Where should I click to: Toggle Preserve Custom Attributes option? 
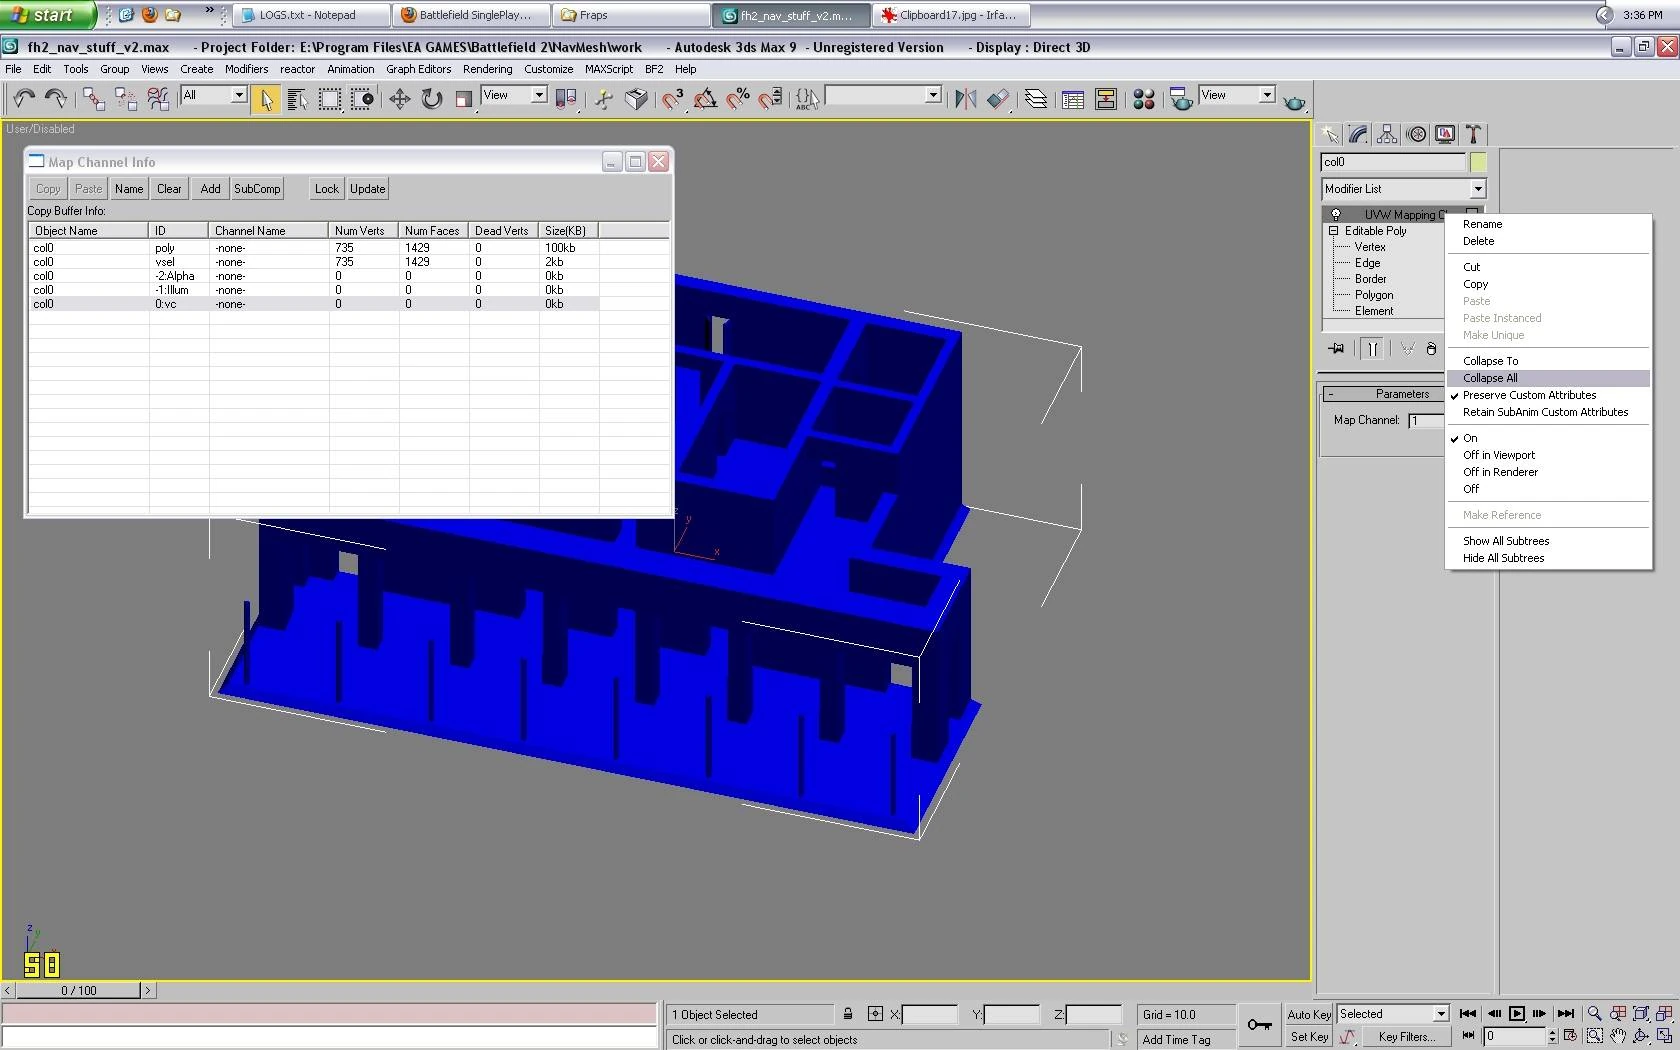[x=1529, y=395]
